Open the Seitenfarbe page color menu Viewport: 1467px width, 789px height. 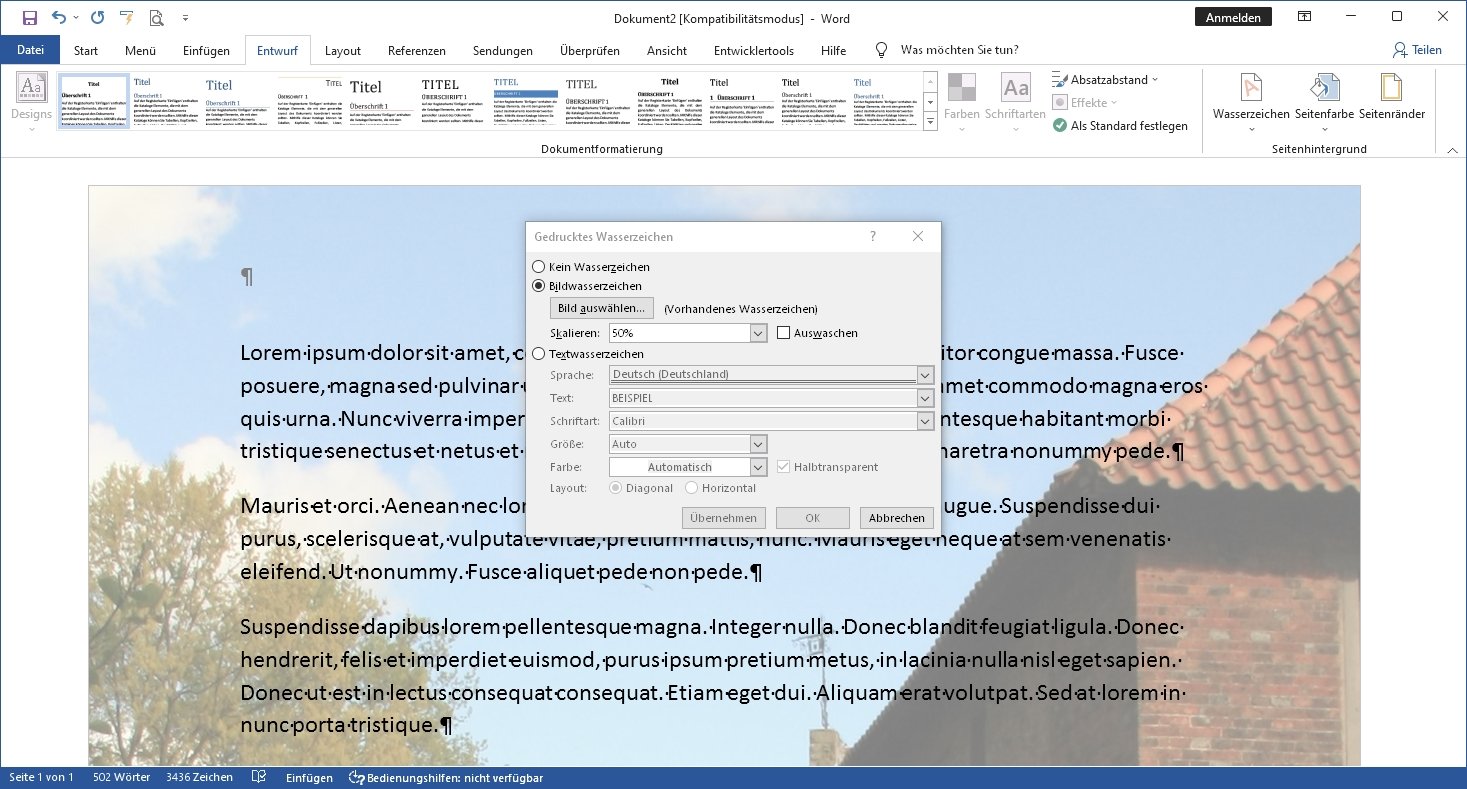1324,100
